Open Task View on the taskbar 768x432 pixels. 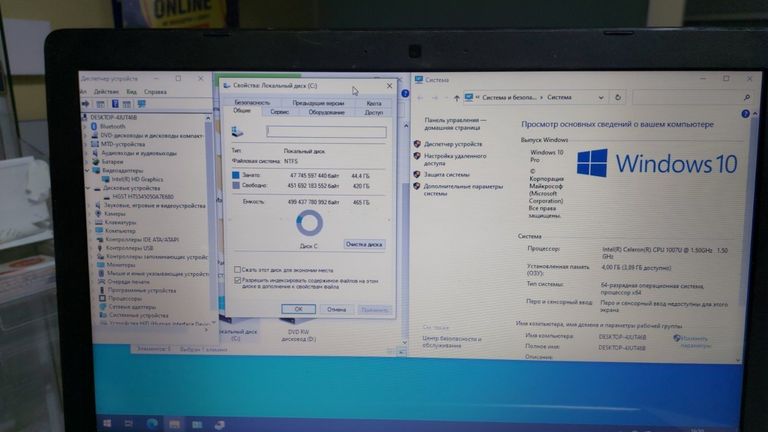tap(129, 423)
